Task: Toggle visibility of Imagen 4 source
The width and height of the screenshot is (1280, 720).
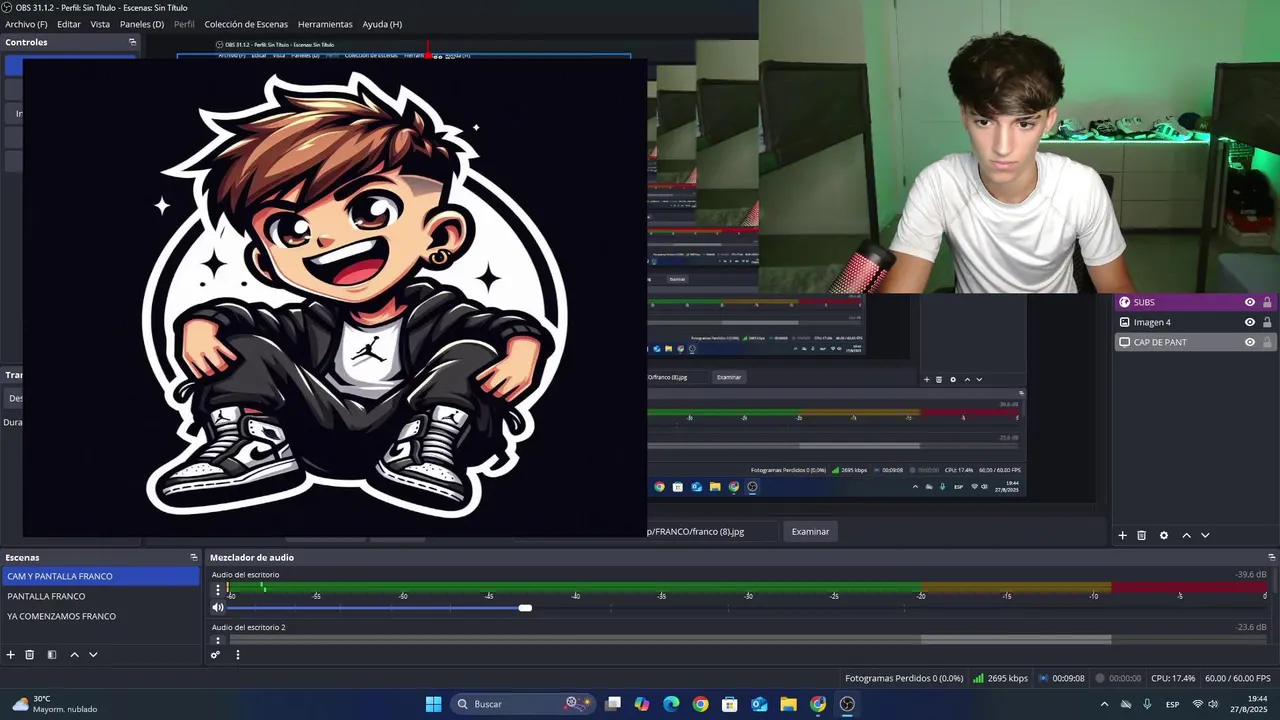Action: tap(1249, 322)
